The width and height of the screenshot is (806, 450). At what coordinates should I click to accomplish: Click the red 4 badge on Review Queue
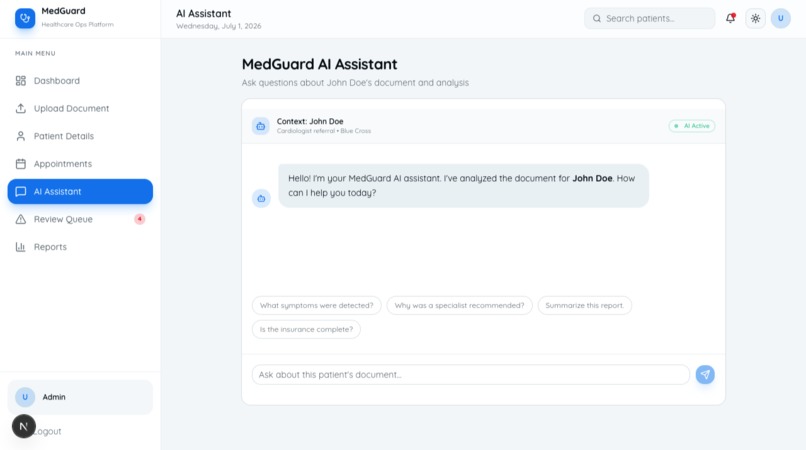tap(139, 219)
